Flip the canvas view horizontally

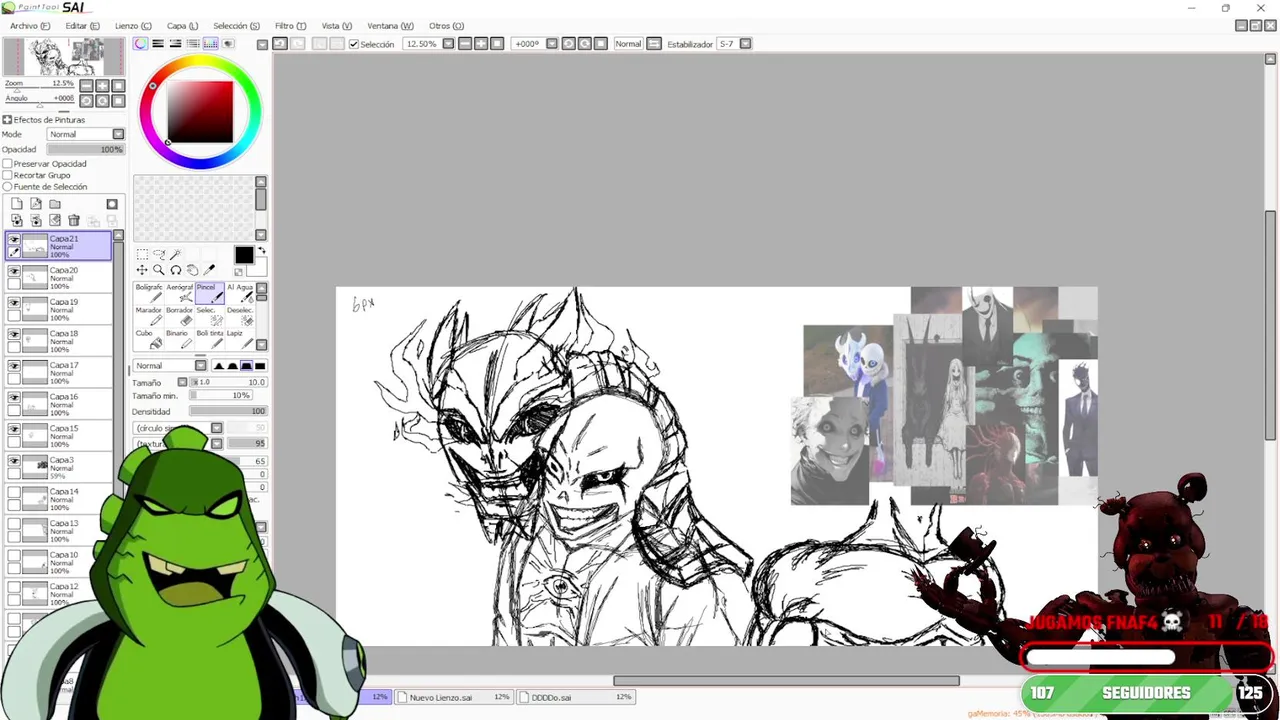pos(654,44)
